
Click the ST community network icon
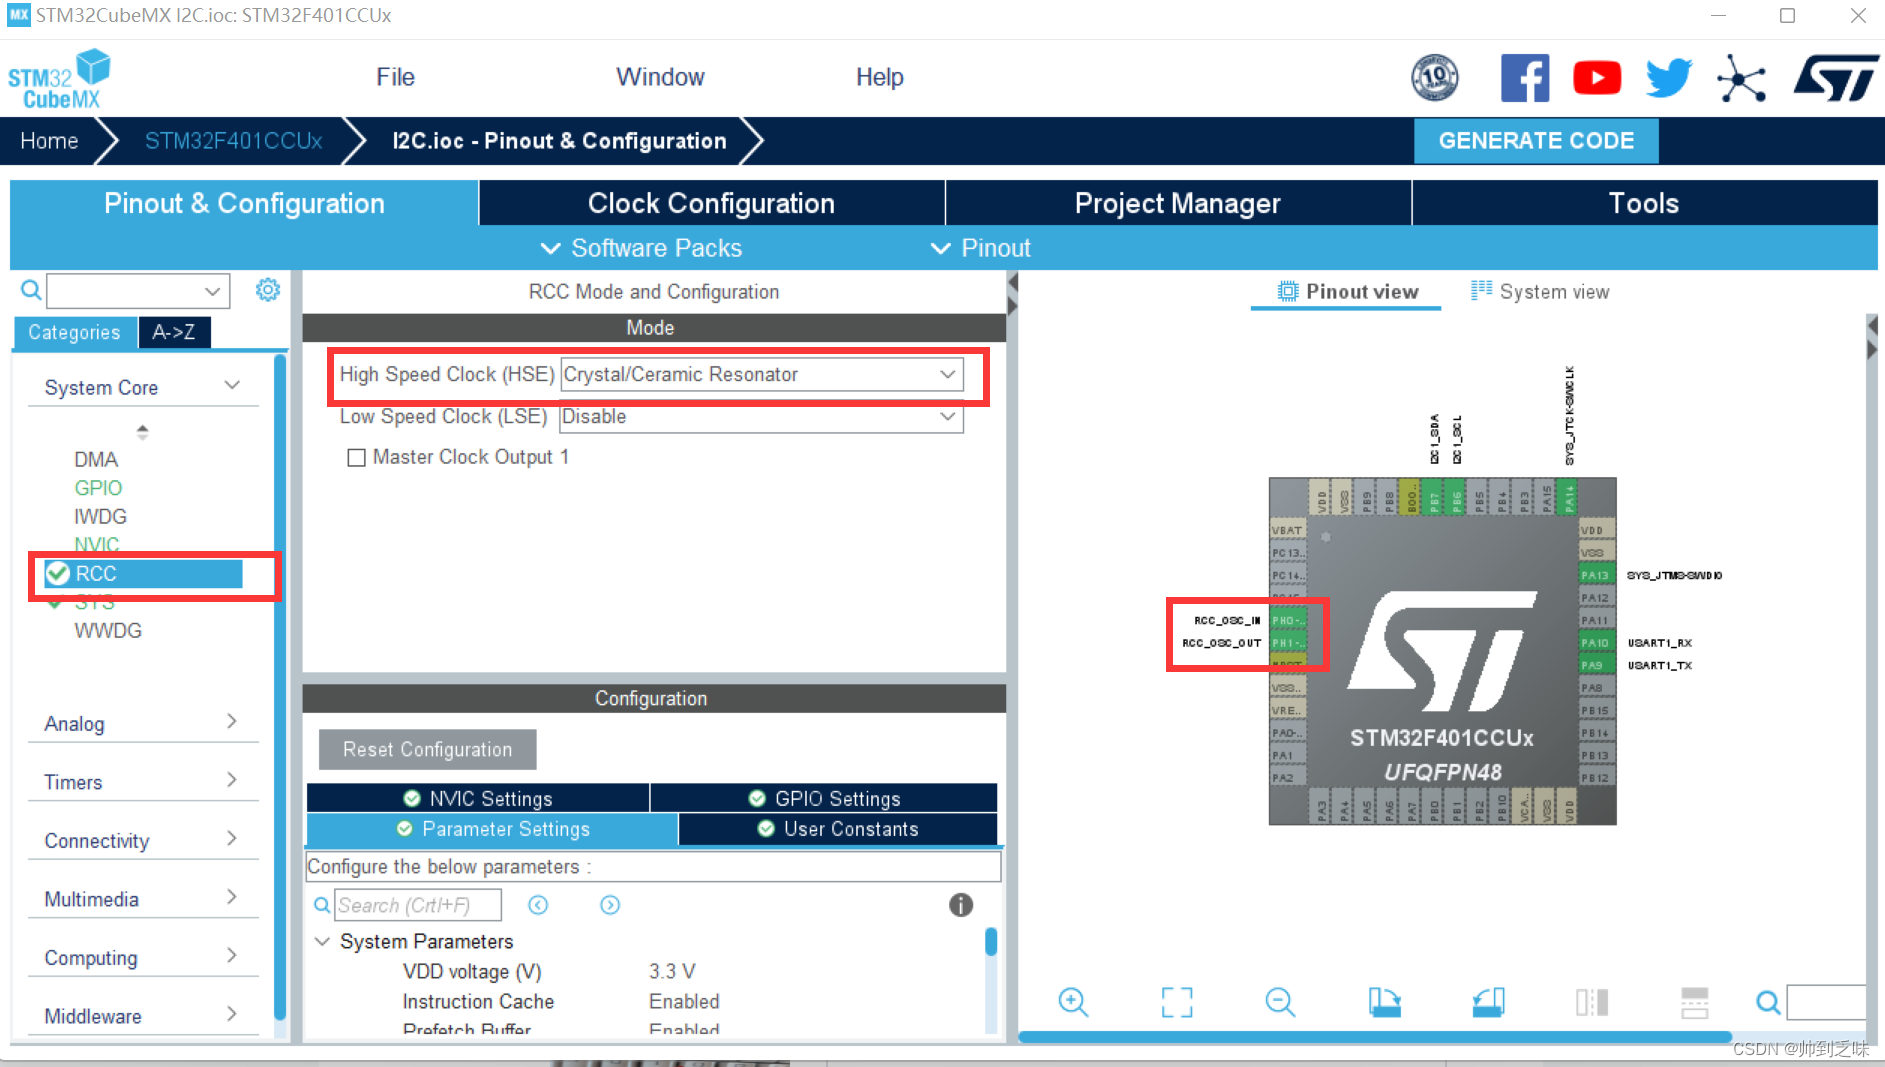tap(1741, 78)
